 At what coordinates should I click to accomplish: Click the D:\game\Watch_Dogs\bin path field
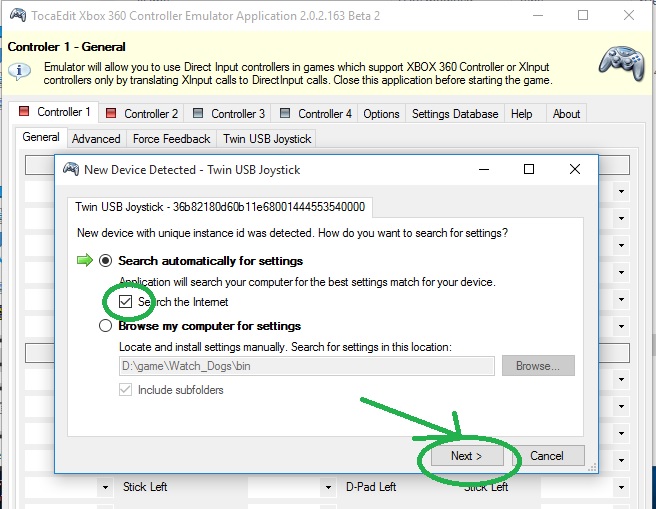point(307,366)
